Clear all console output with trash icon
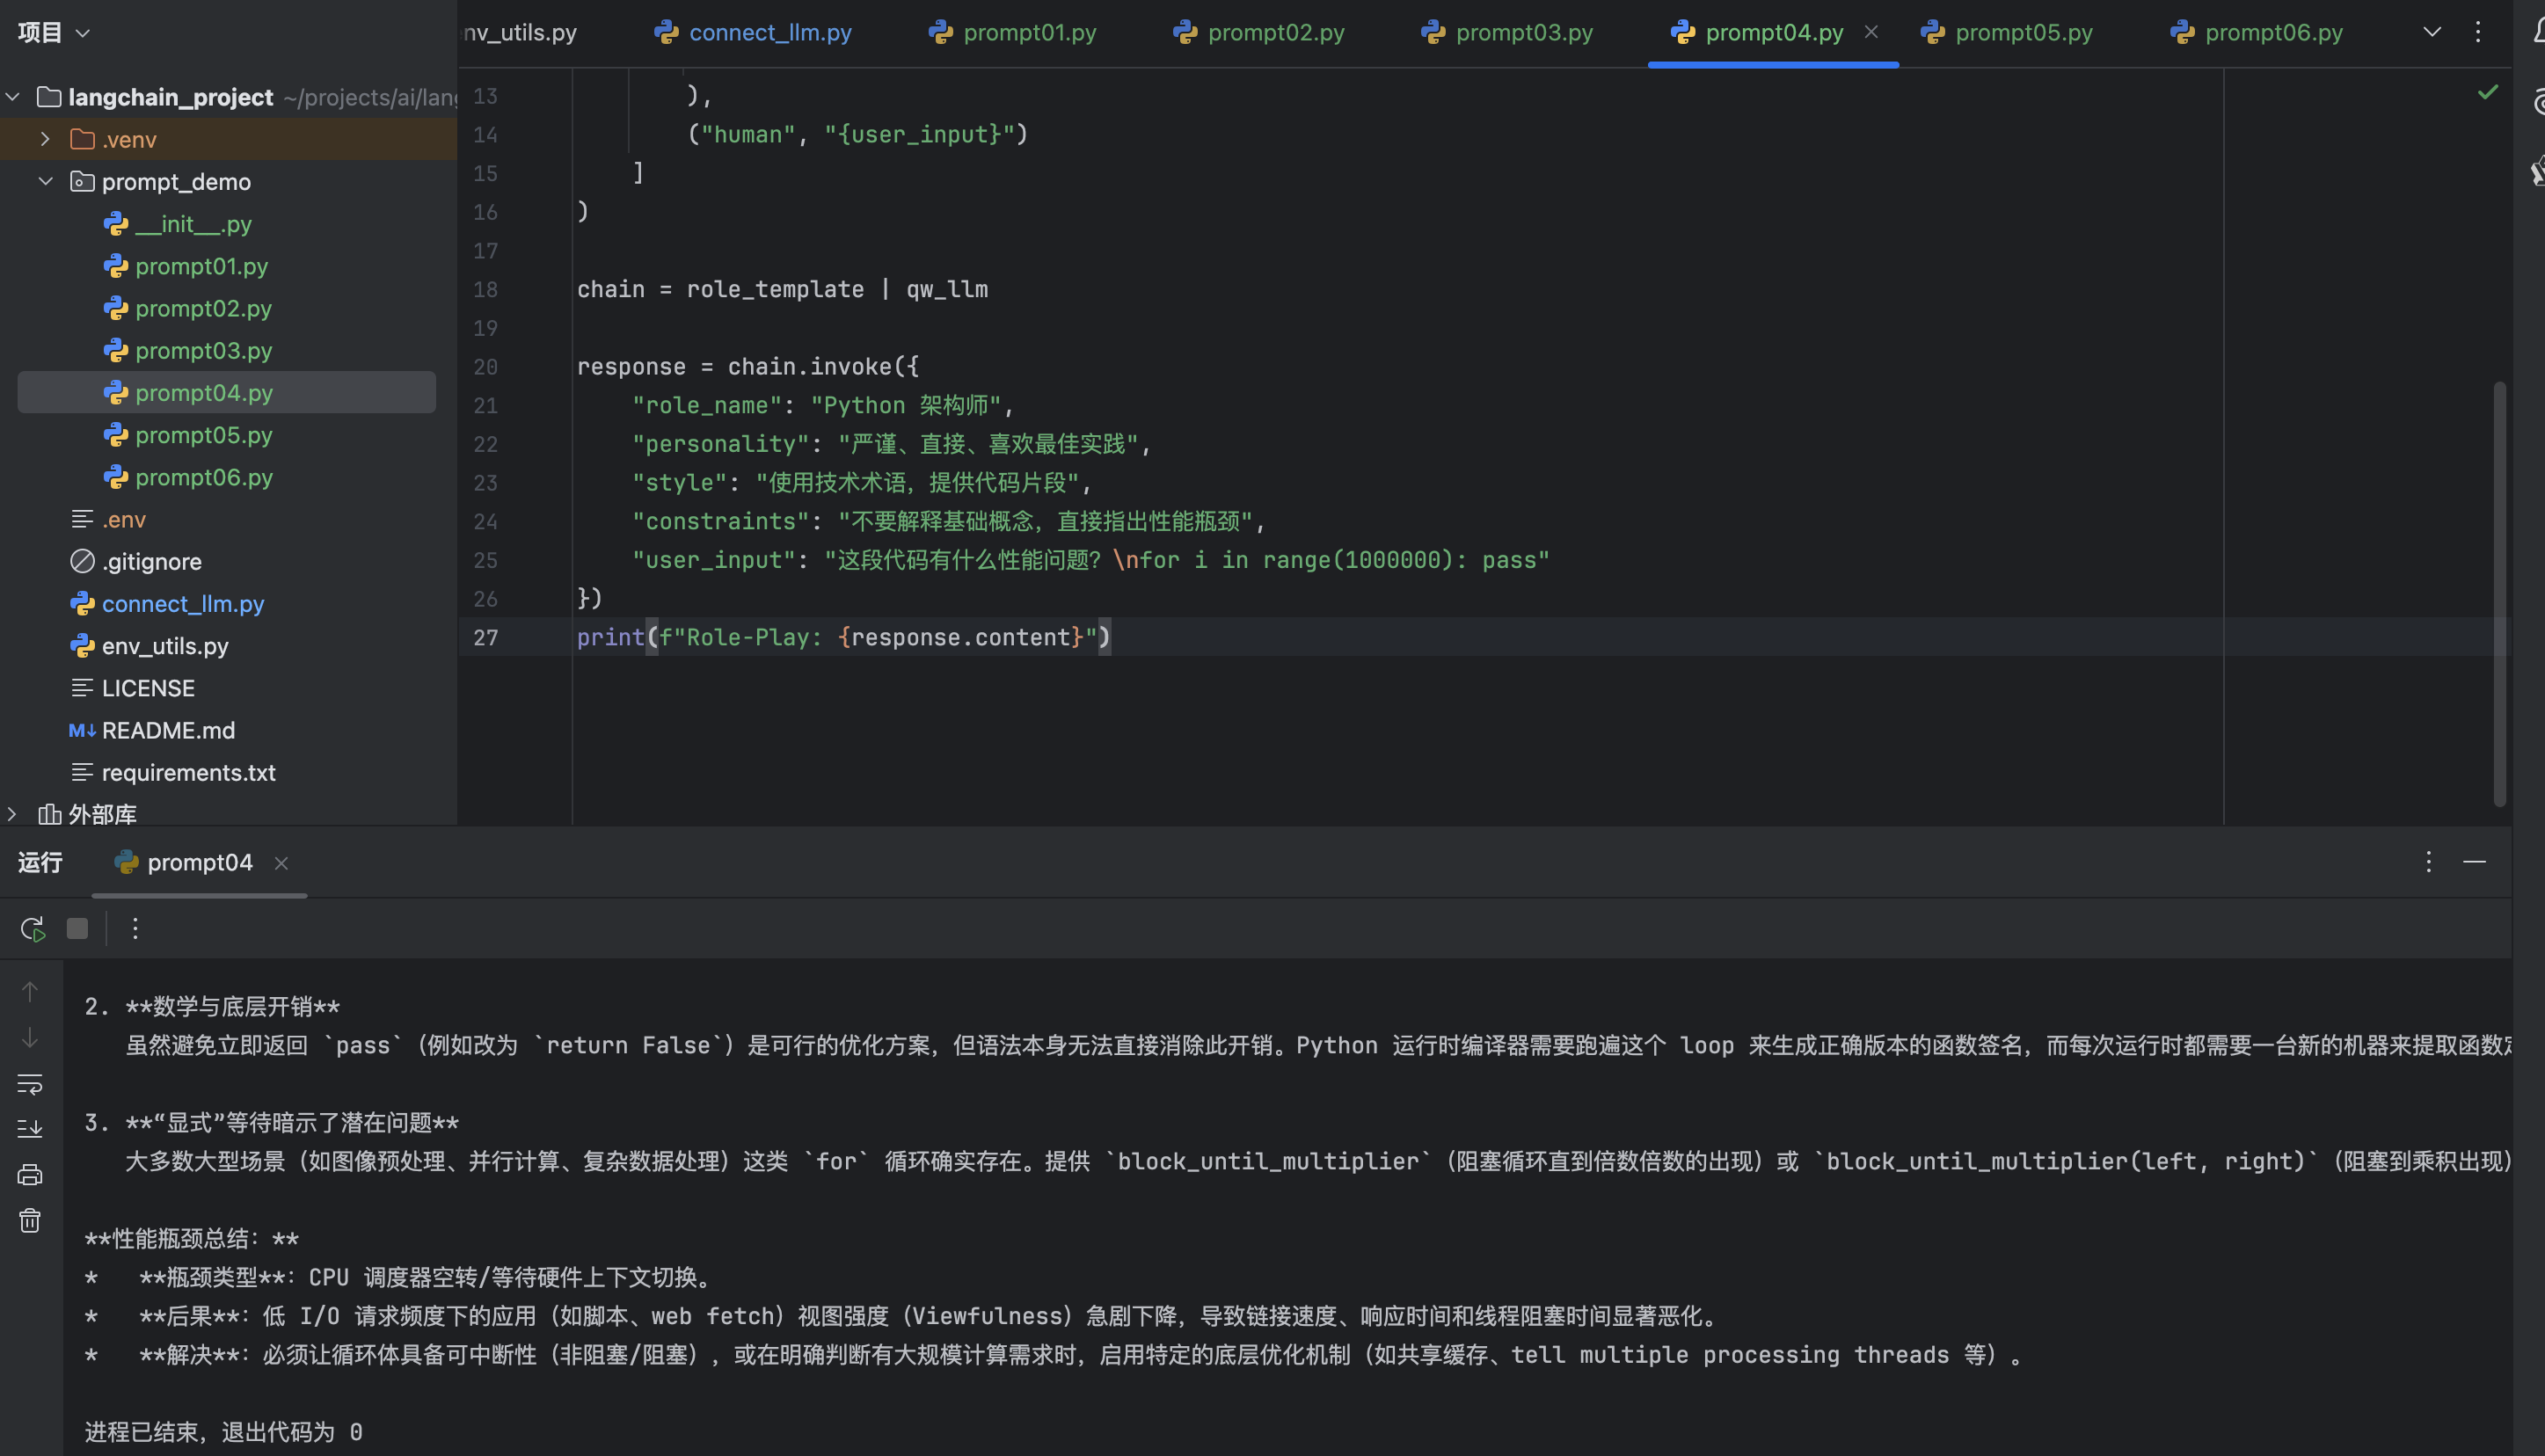This screenshot has width=2545, height=1456. click(30, 1221)
